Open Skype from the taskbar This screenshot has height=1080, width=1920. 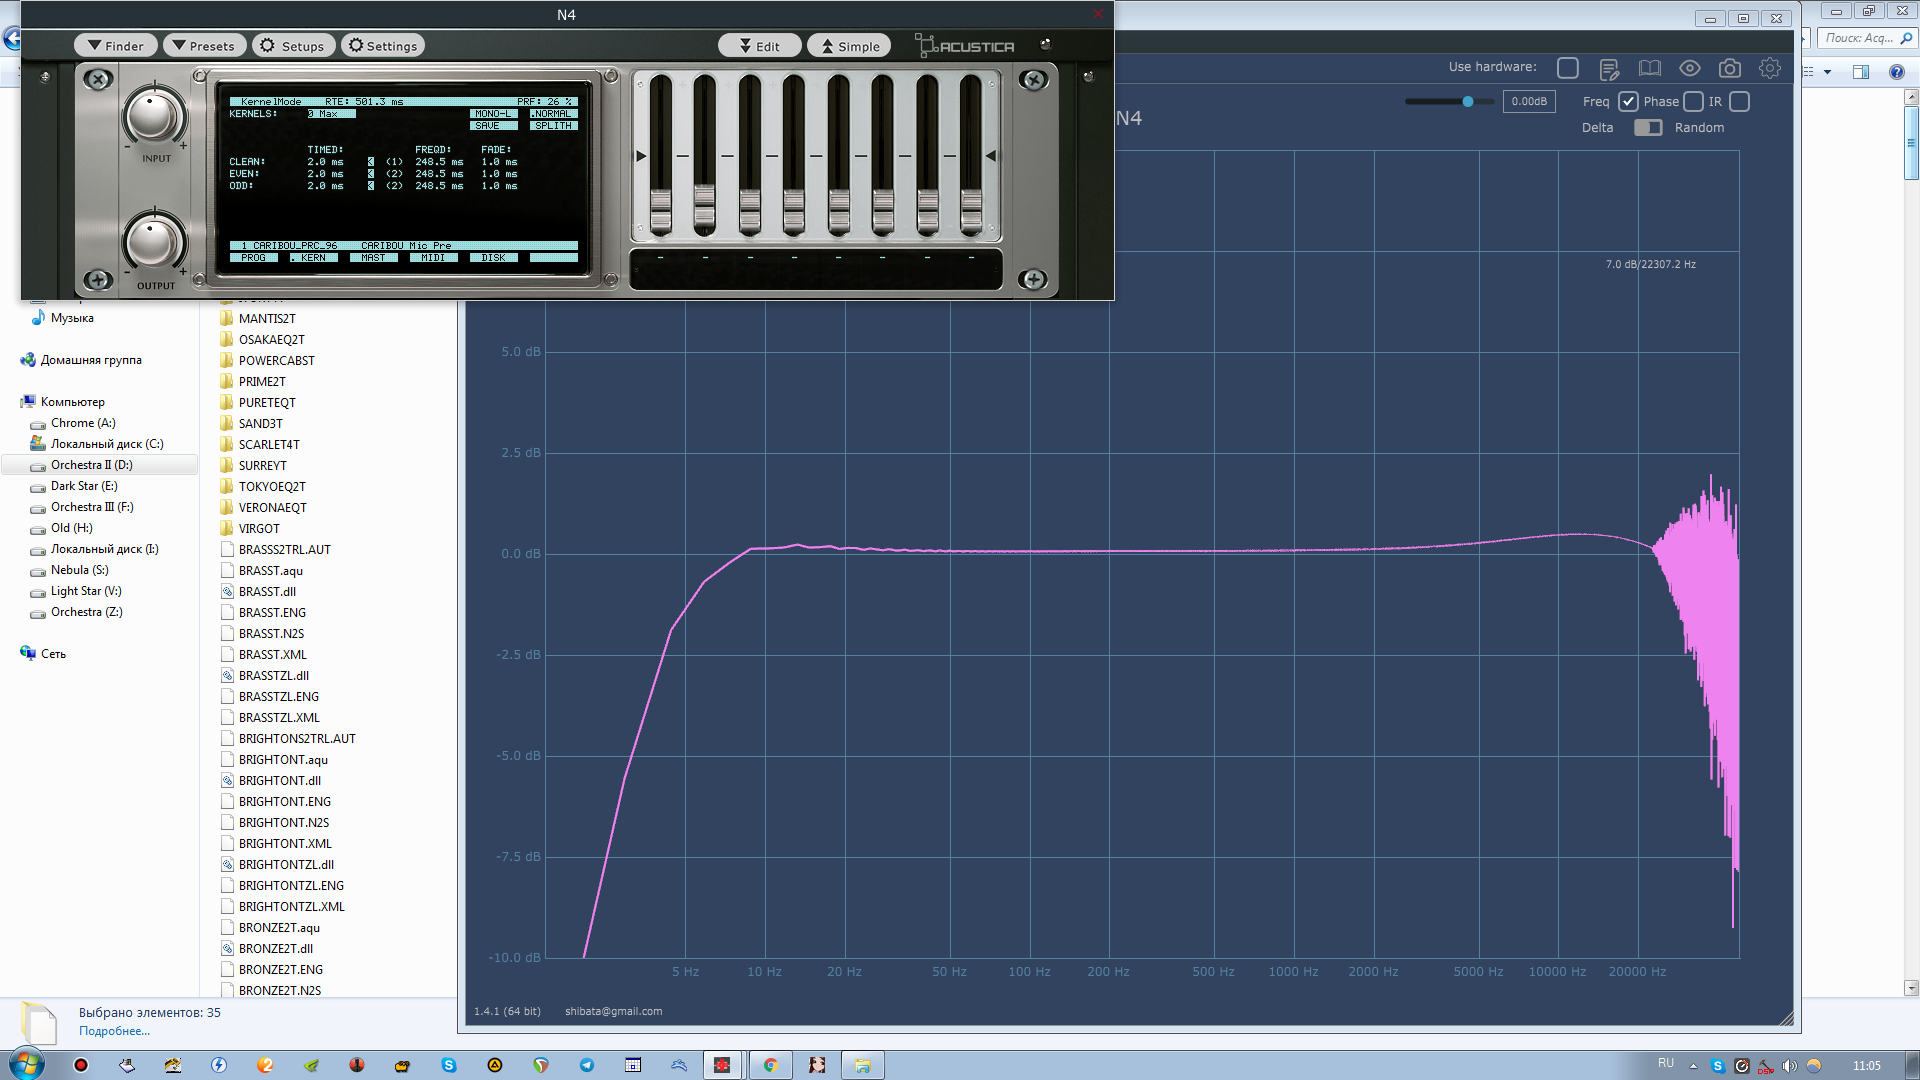449,1065
